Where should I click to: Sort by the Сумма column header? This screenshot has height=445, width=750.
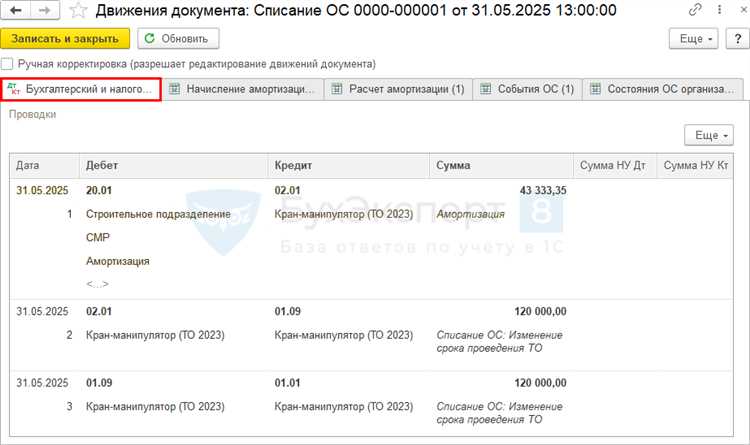(x=501, y=166)
